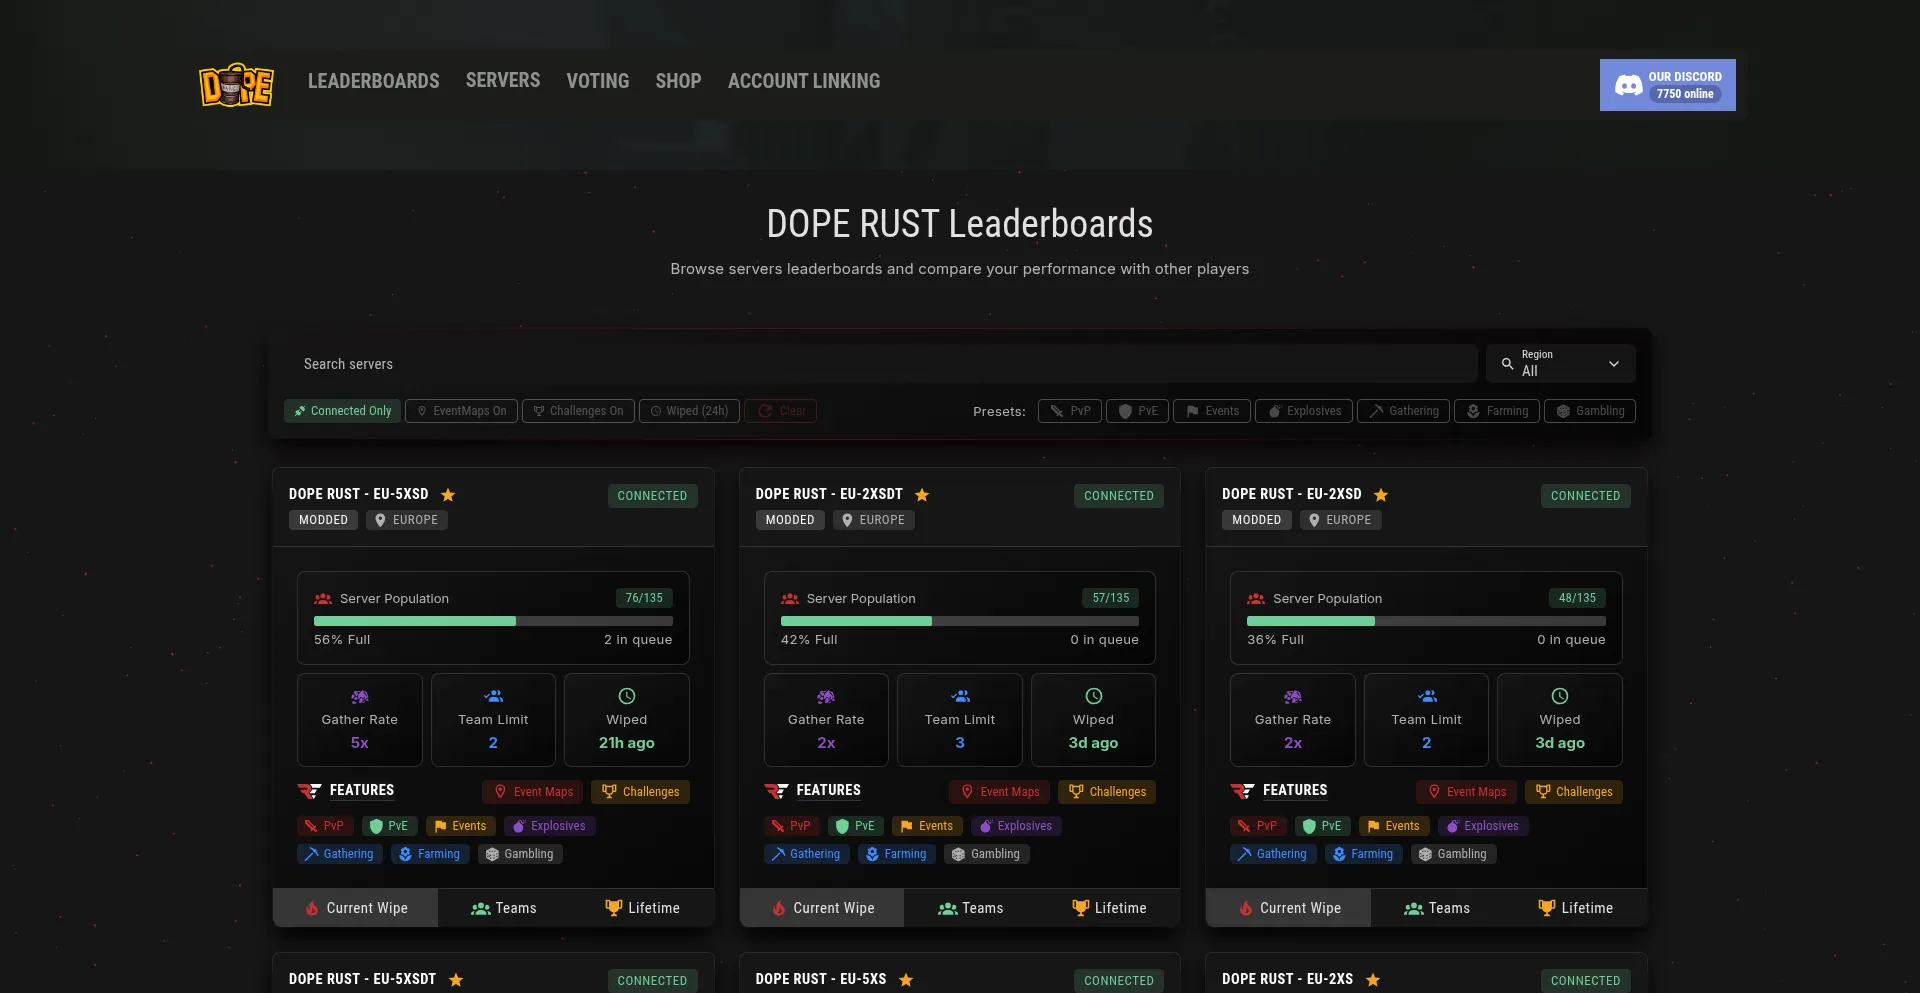Screen dimensions: 1920x993
Task: Open the Region dropdown
Action: tap(1560, 363)
